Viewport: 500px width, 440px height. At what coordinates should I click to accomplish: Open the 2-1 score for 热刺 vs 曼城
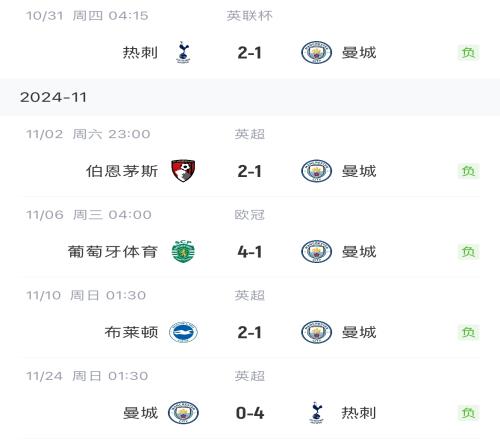[250, 53]
